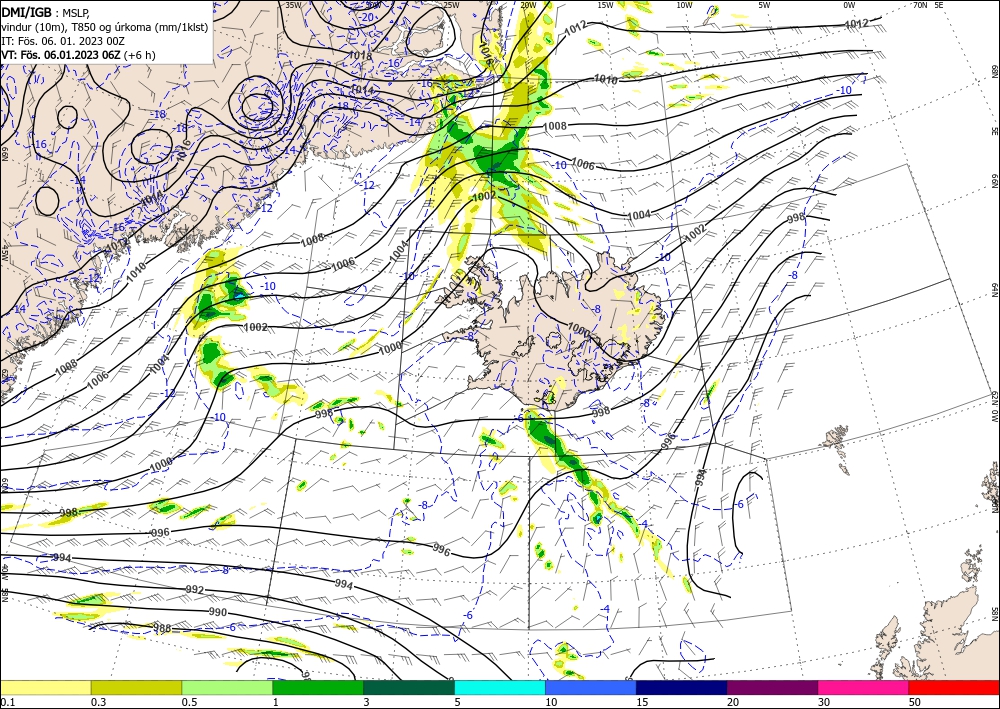1000x709 pixels.
Task: Click the '35W' longitude label at top
Action: (x=293, y=5)
